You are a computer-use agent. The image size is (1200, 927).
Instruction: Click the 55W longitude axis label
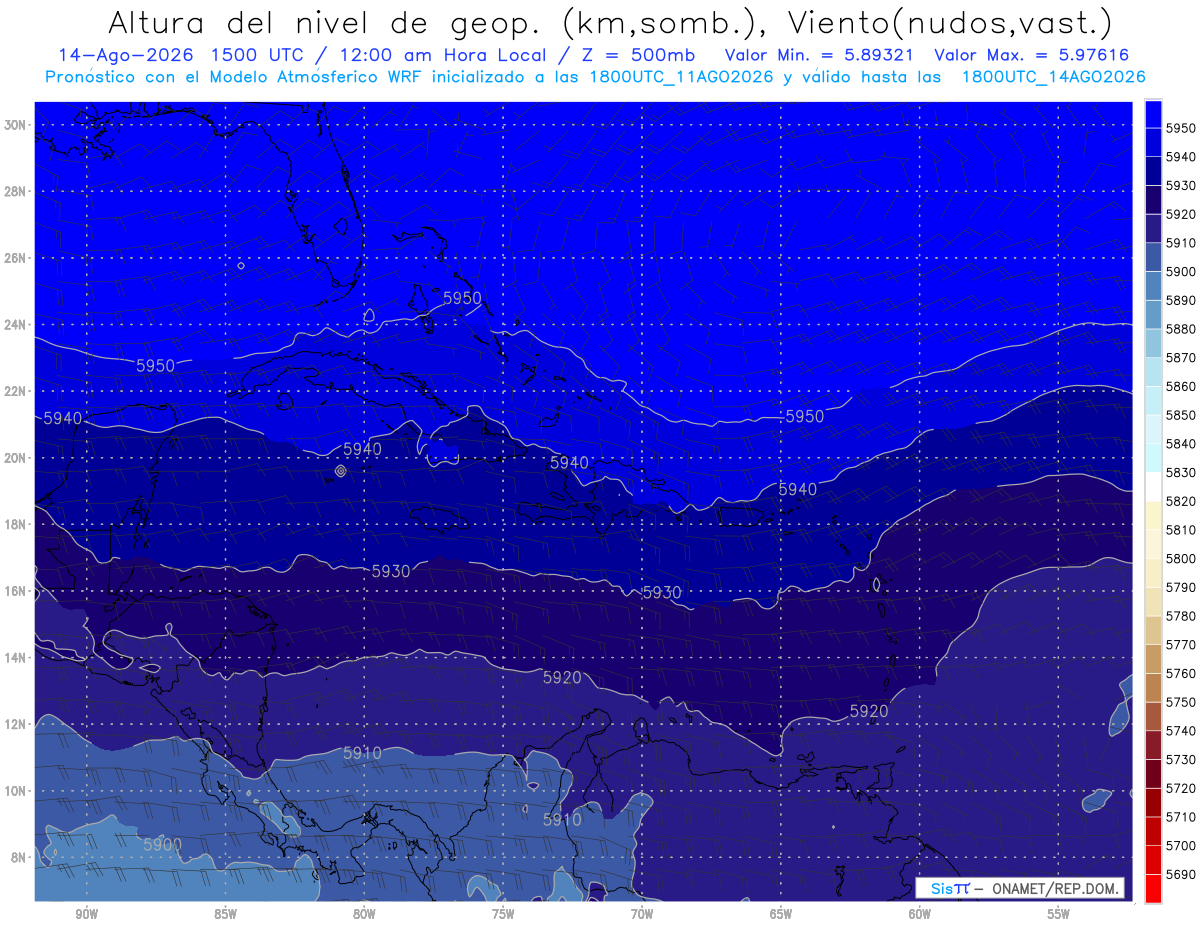click(1059, 914)
